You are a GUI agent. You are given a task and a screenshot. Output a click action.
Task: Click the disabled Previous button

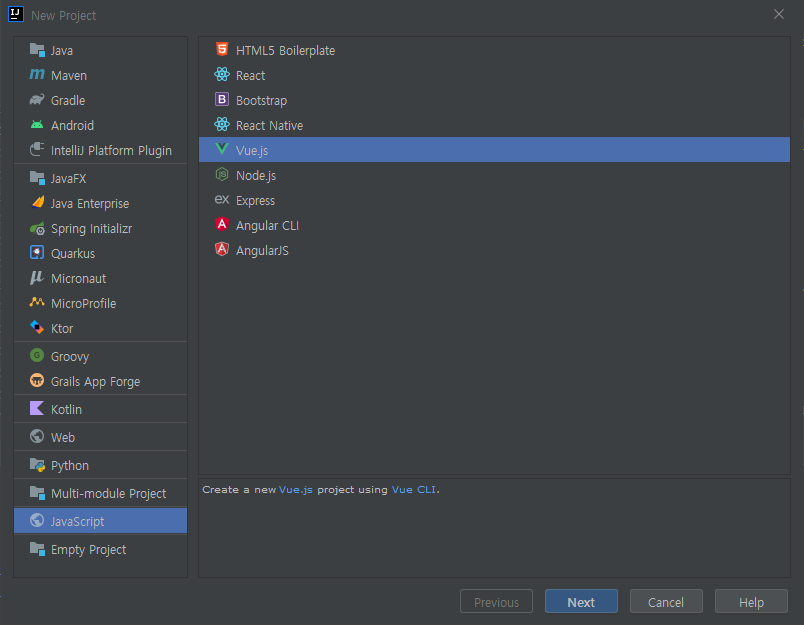[496, 601]
